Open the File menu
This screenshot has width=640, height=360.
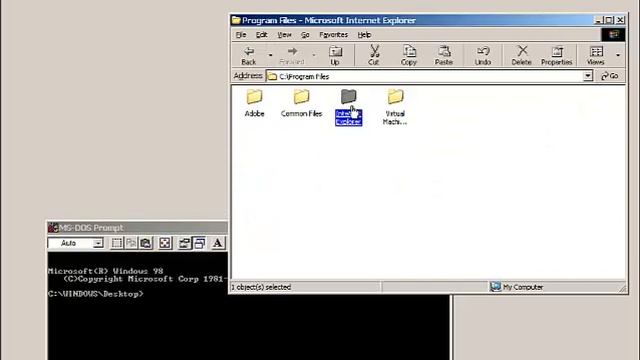241,35
